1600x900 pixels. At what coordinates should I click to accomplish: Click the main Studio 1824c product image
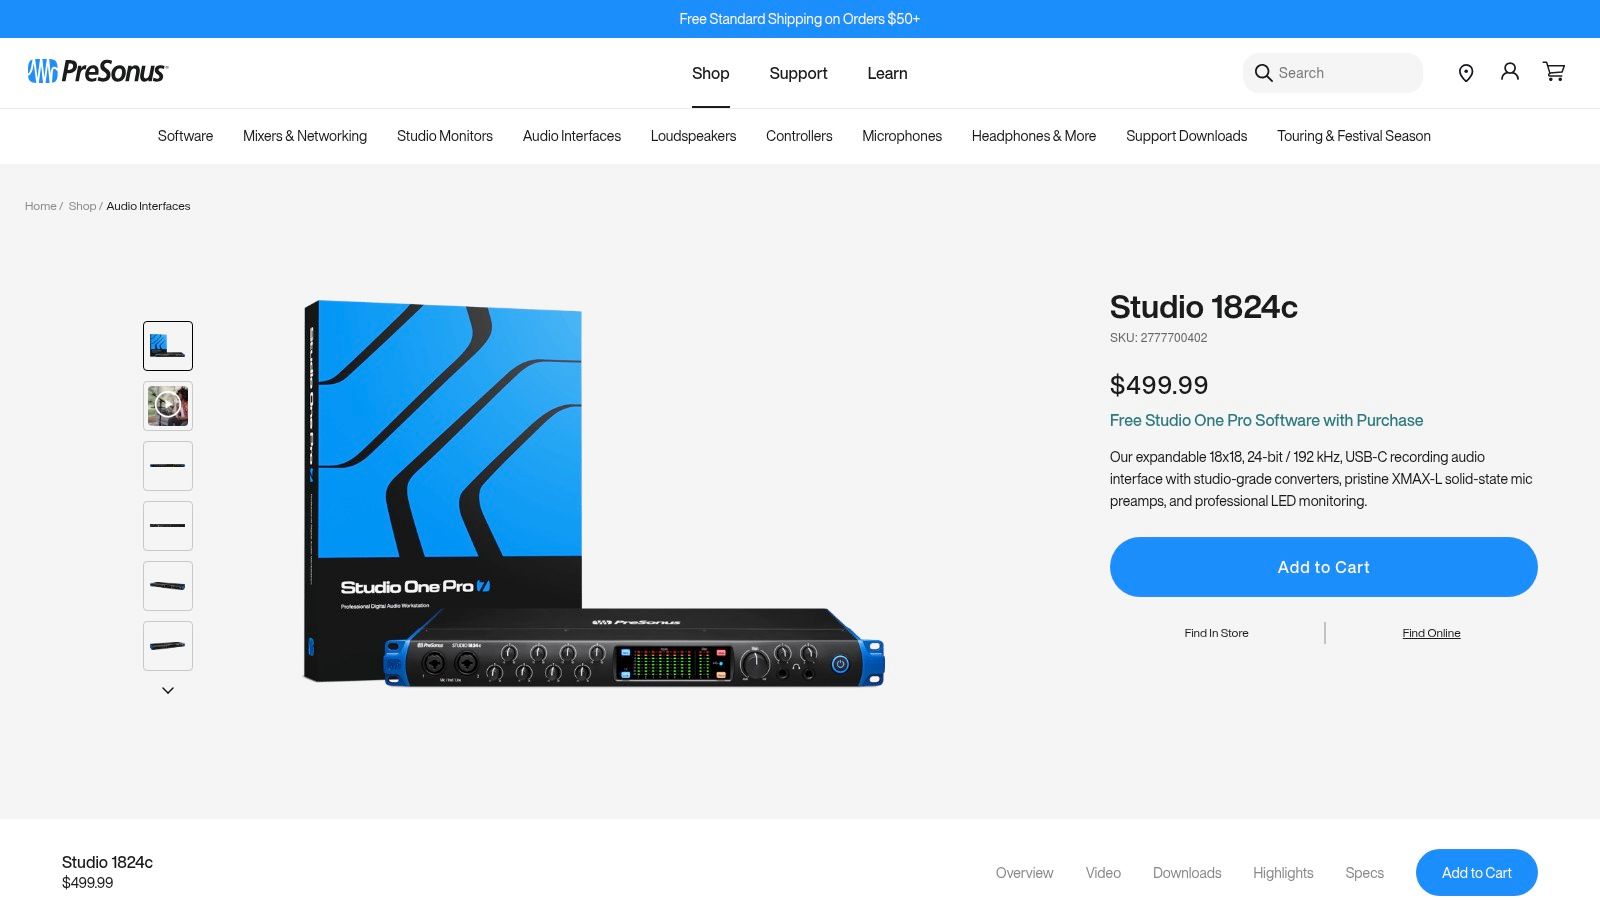tap(594, 493)
